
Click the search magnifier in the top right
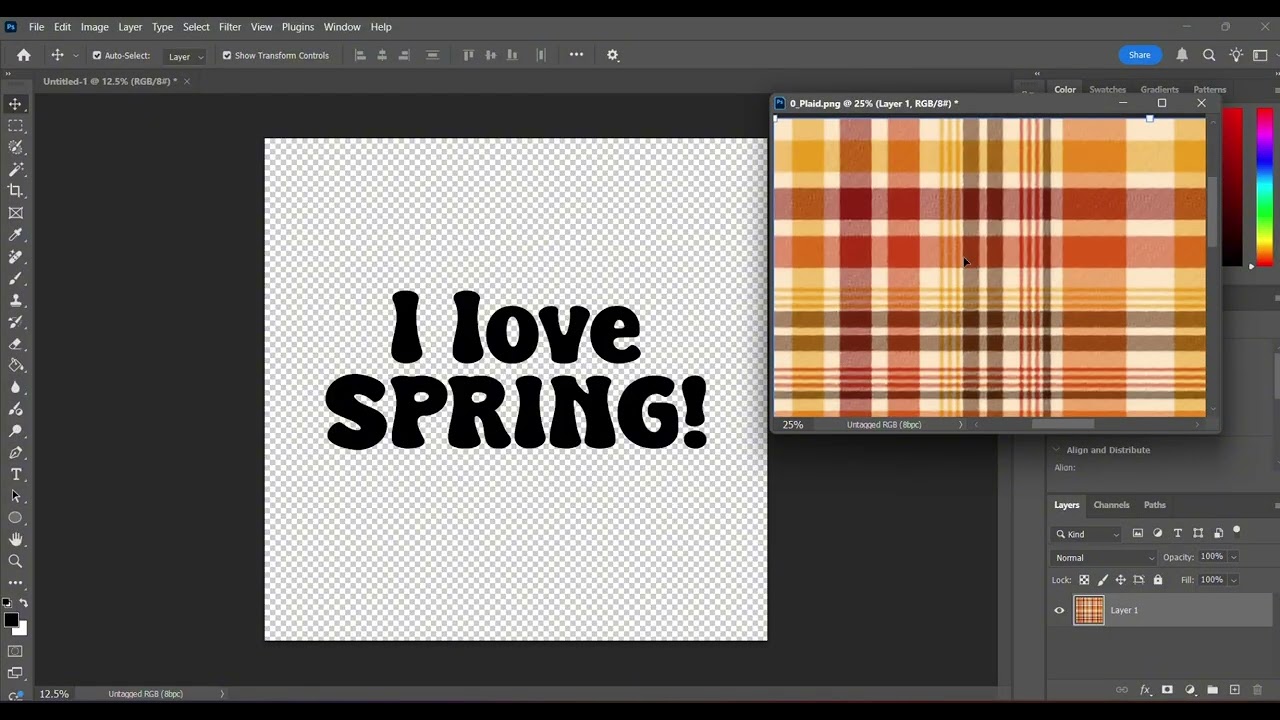[1209, 55]
